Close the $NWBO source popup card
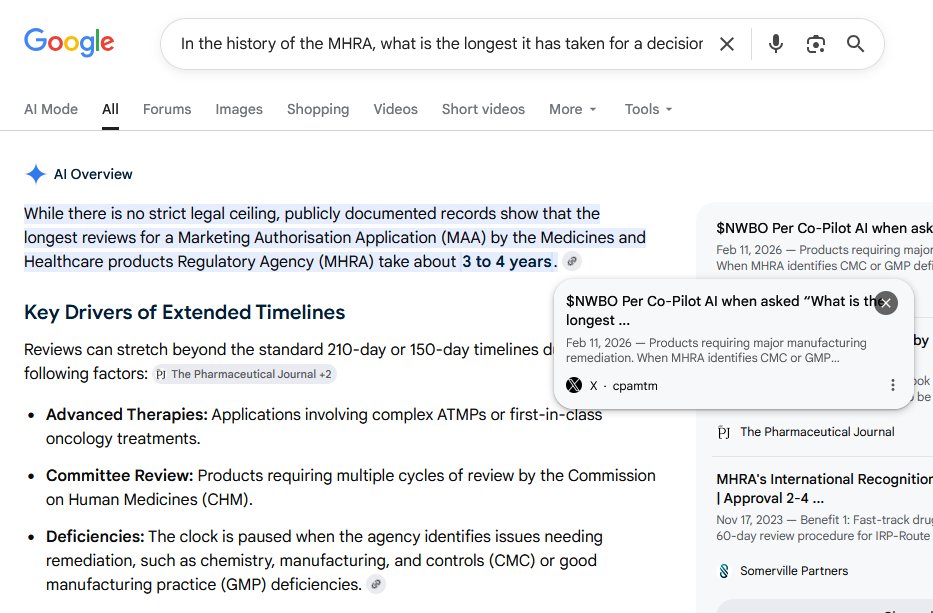This screenshot has height=613, width=933. pyautogui.click(x=886, y=303)
